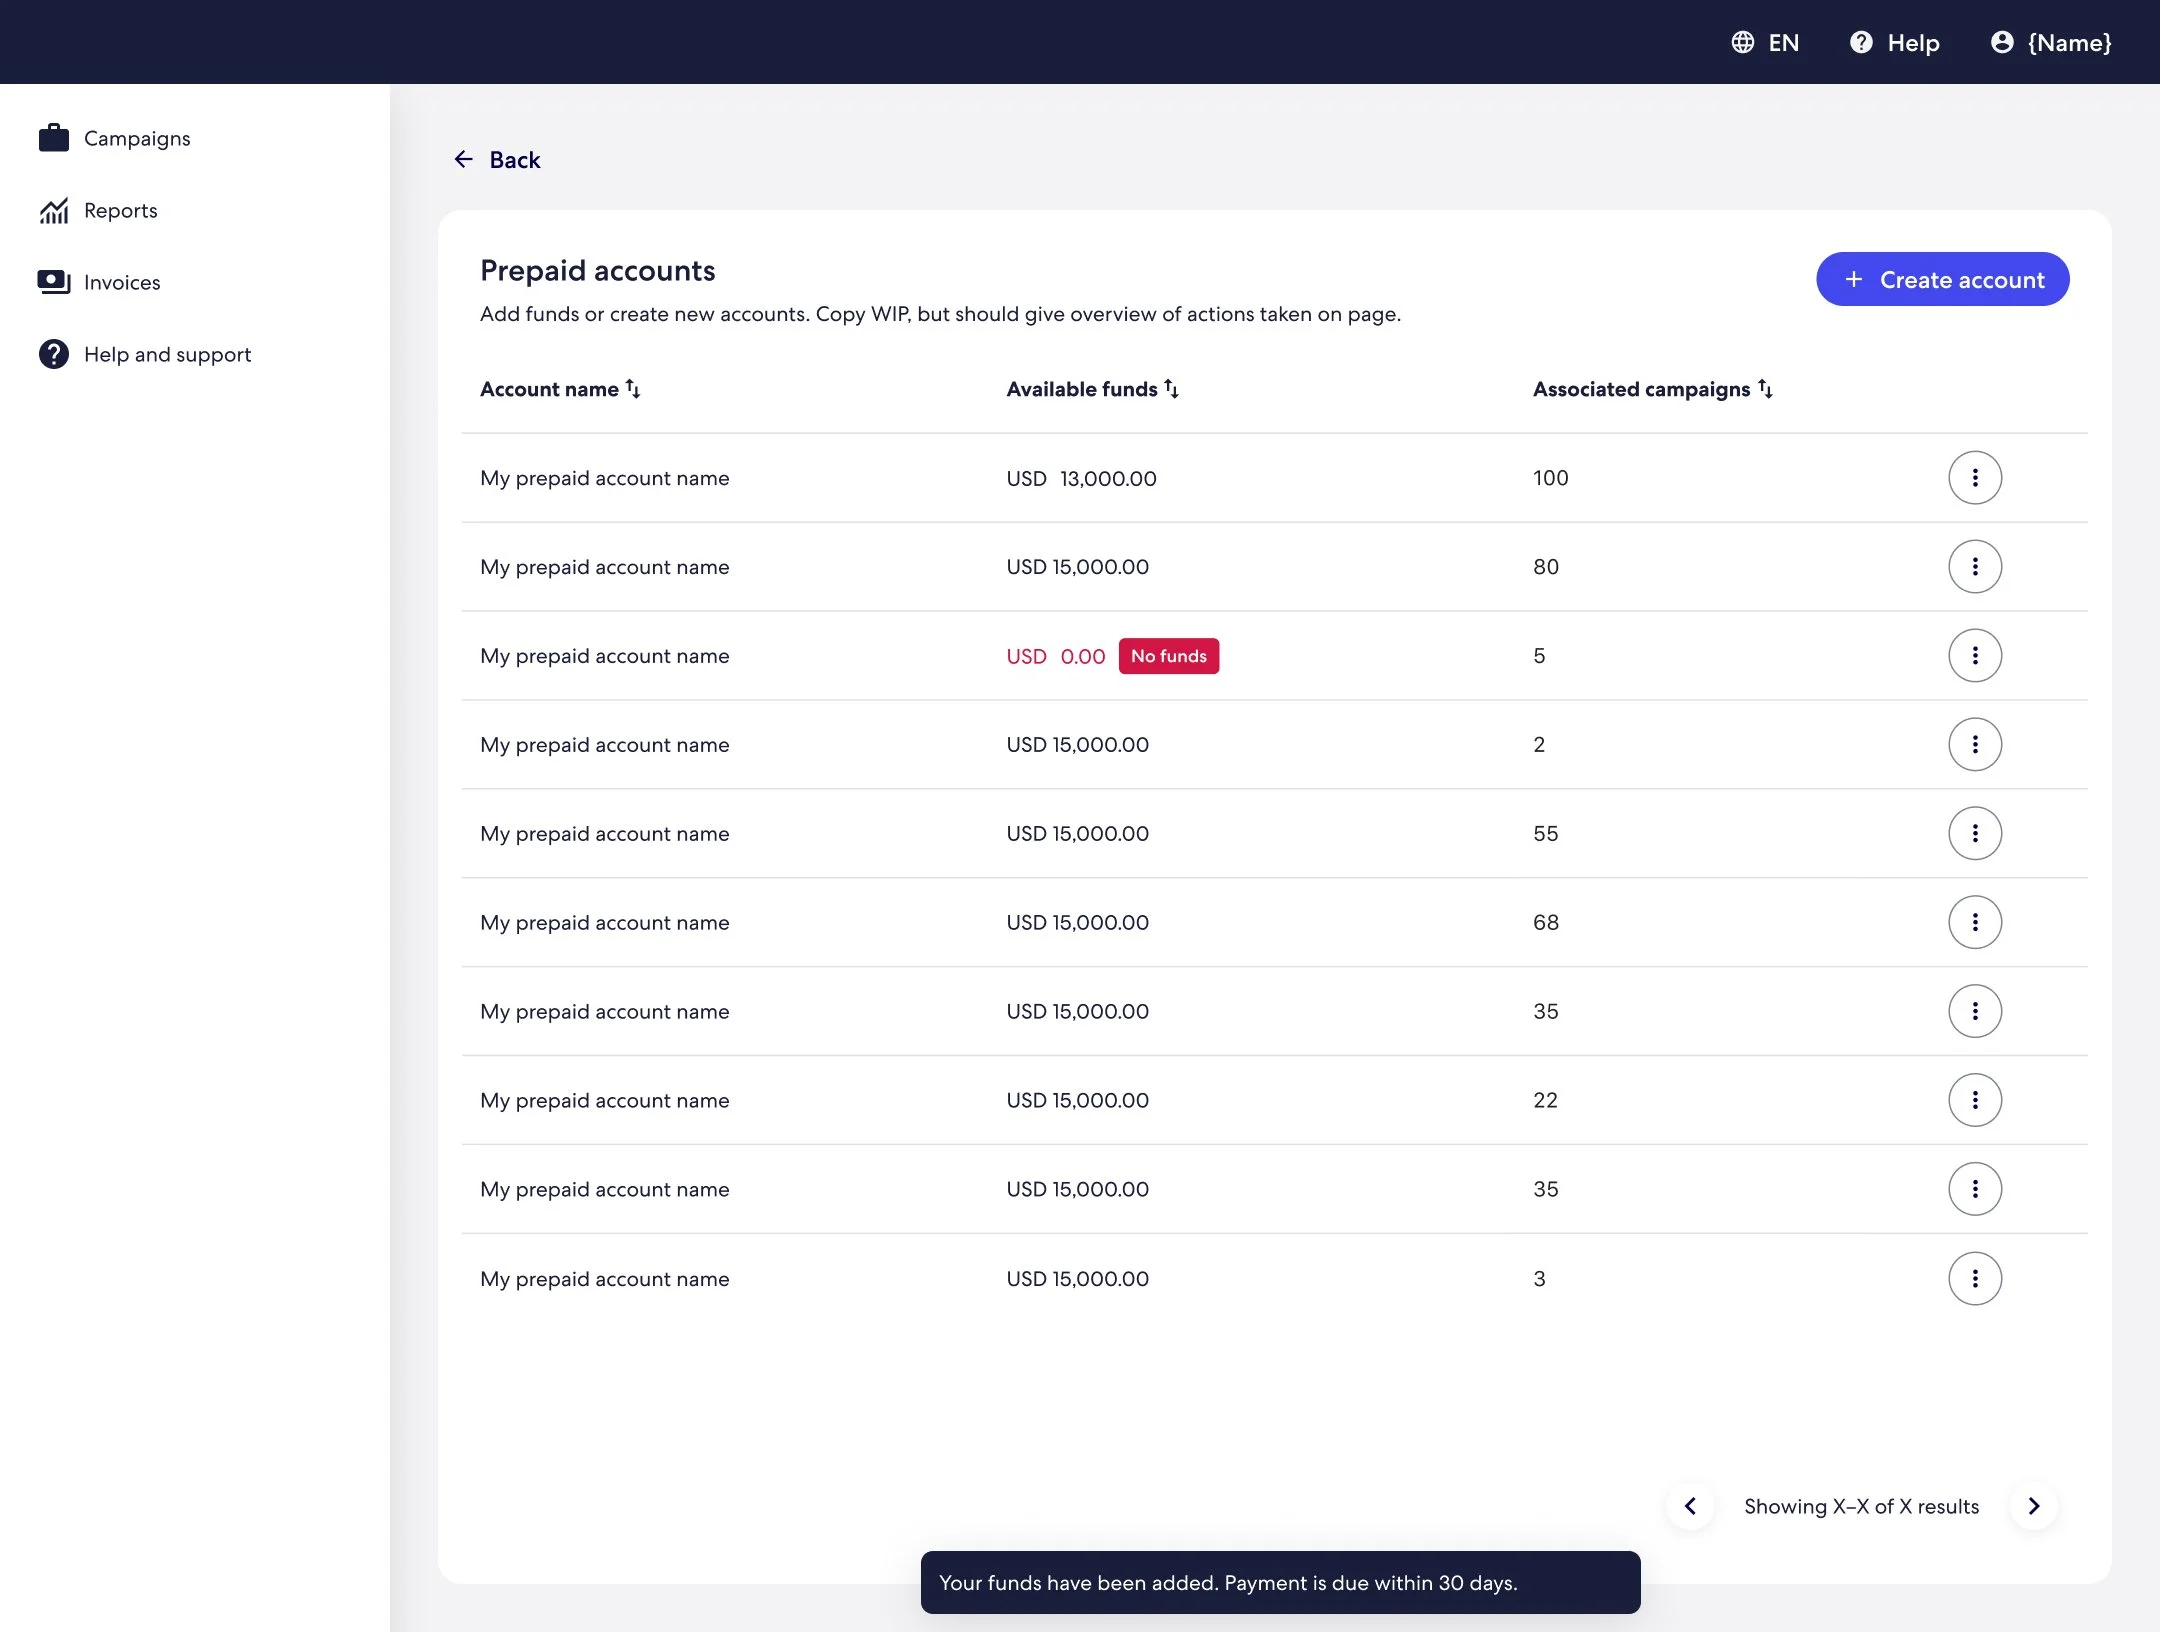The image size is (2160, 1632).
Task: Click the 55 associated campaigns value
Action: (1545, 834)
